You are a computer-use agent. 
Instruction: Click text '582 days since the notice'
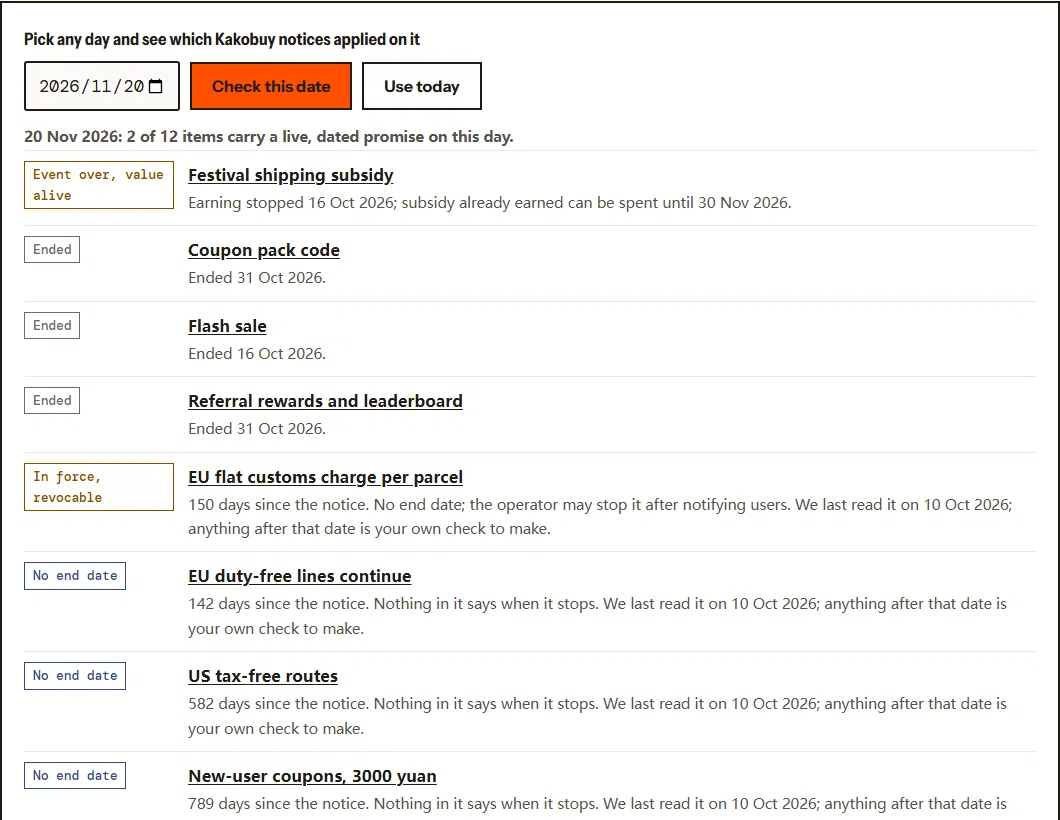tap(281, 704)
